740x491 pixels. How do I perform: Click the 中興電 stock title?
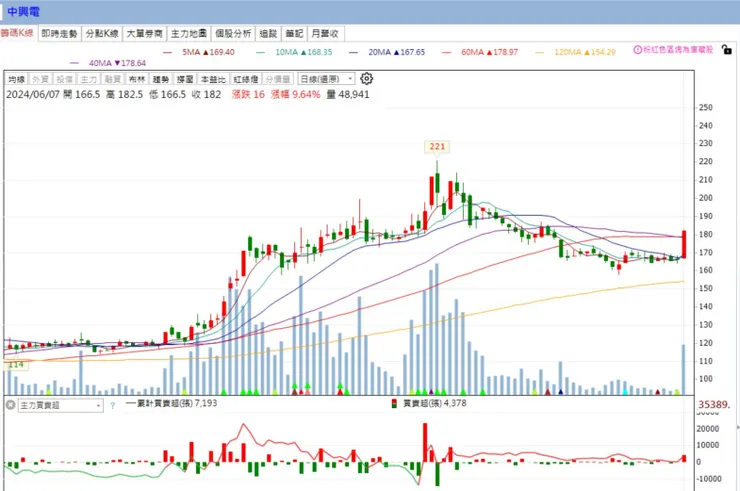[24, 12]
